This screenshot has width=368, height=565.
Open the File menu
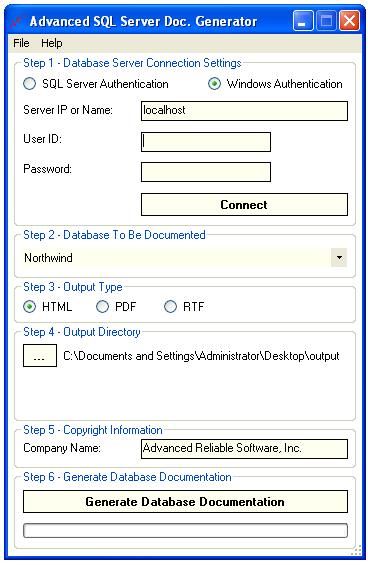(21, 43)
